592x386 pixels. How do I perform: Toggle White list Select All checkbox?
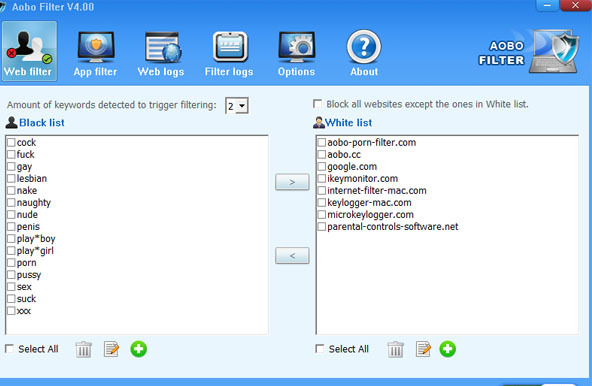pyautogui.click(x=320, y=349)
